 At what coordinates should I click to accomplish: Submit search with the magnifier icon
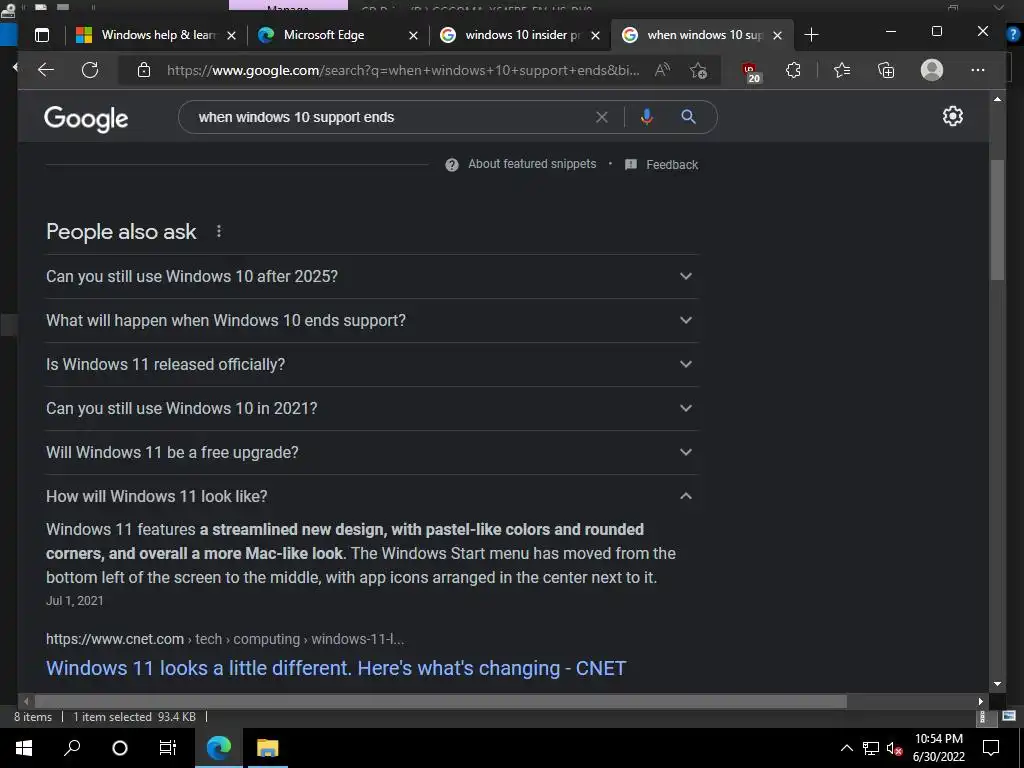tap(688, 117)
